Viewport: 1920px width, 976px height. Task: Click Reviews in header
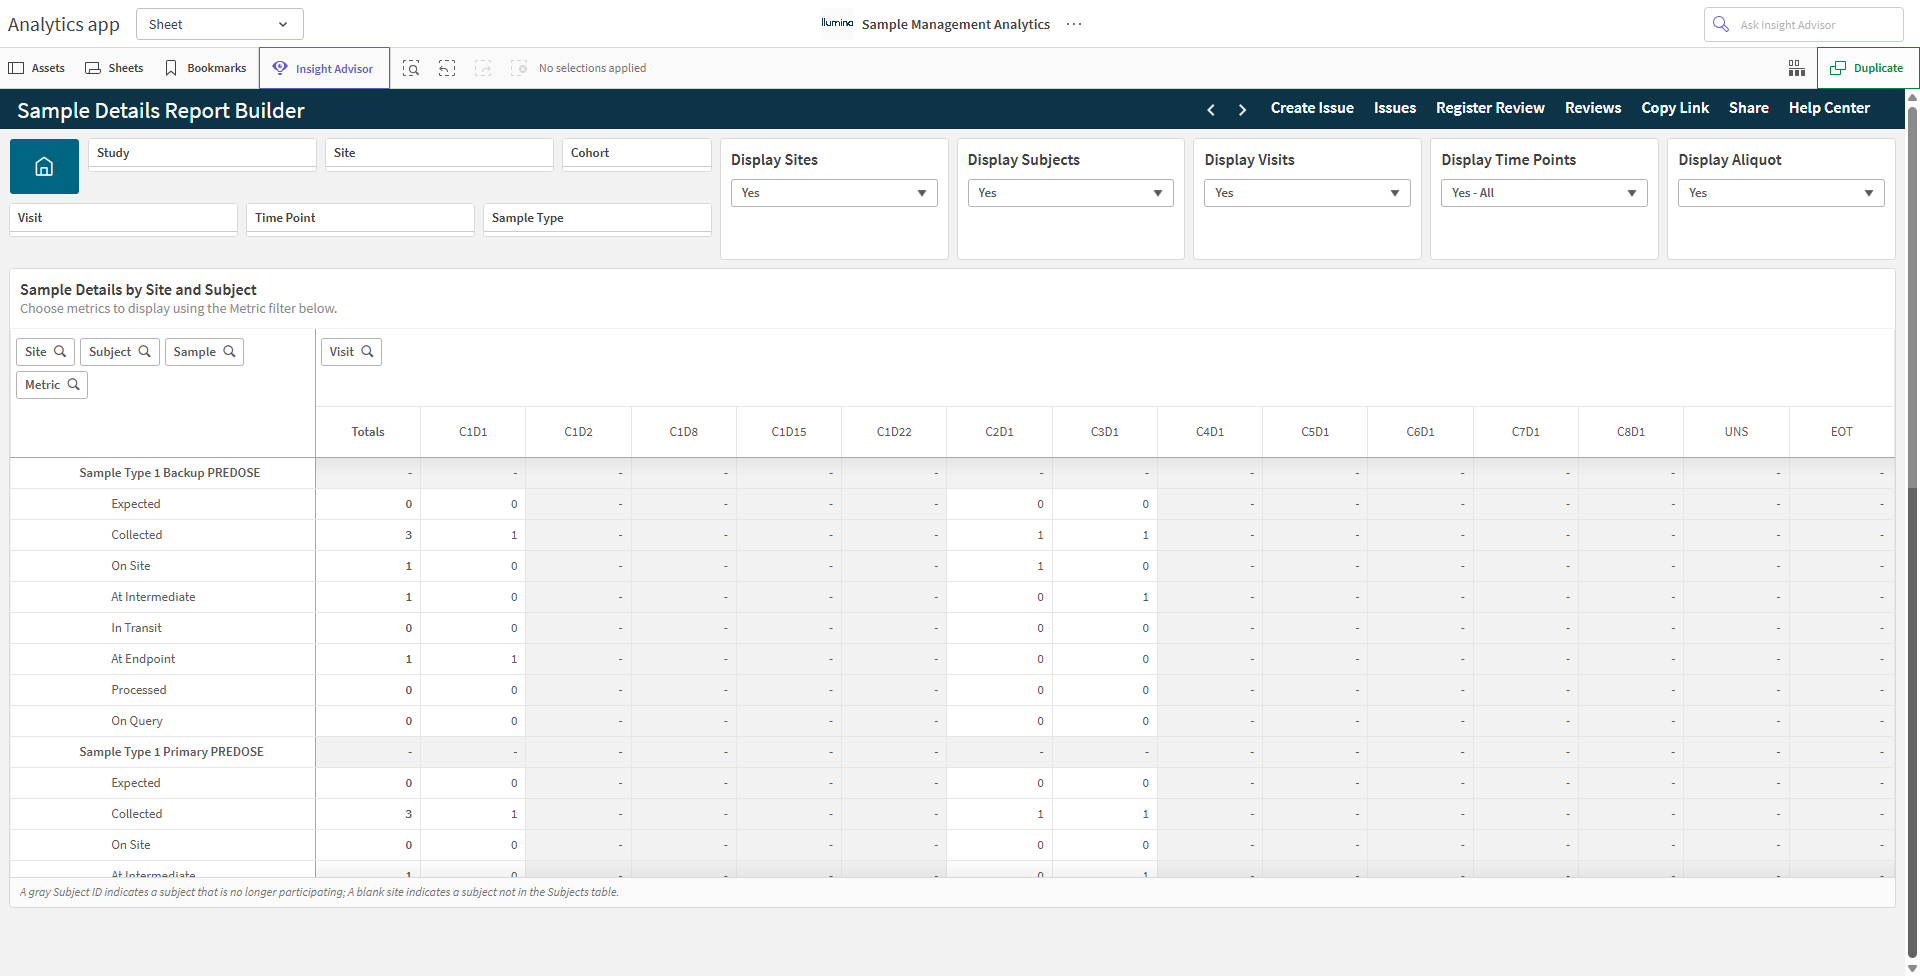[x=1593, y=108]
